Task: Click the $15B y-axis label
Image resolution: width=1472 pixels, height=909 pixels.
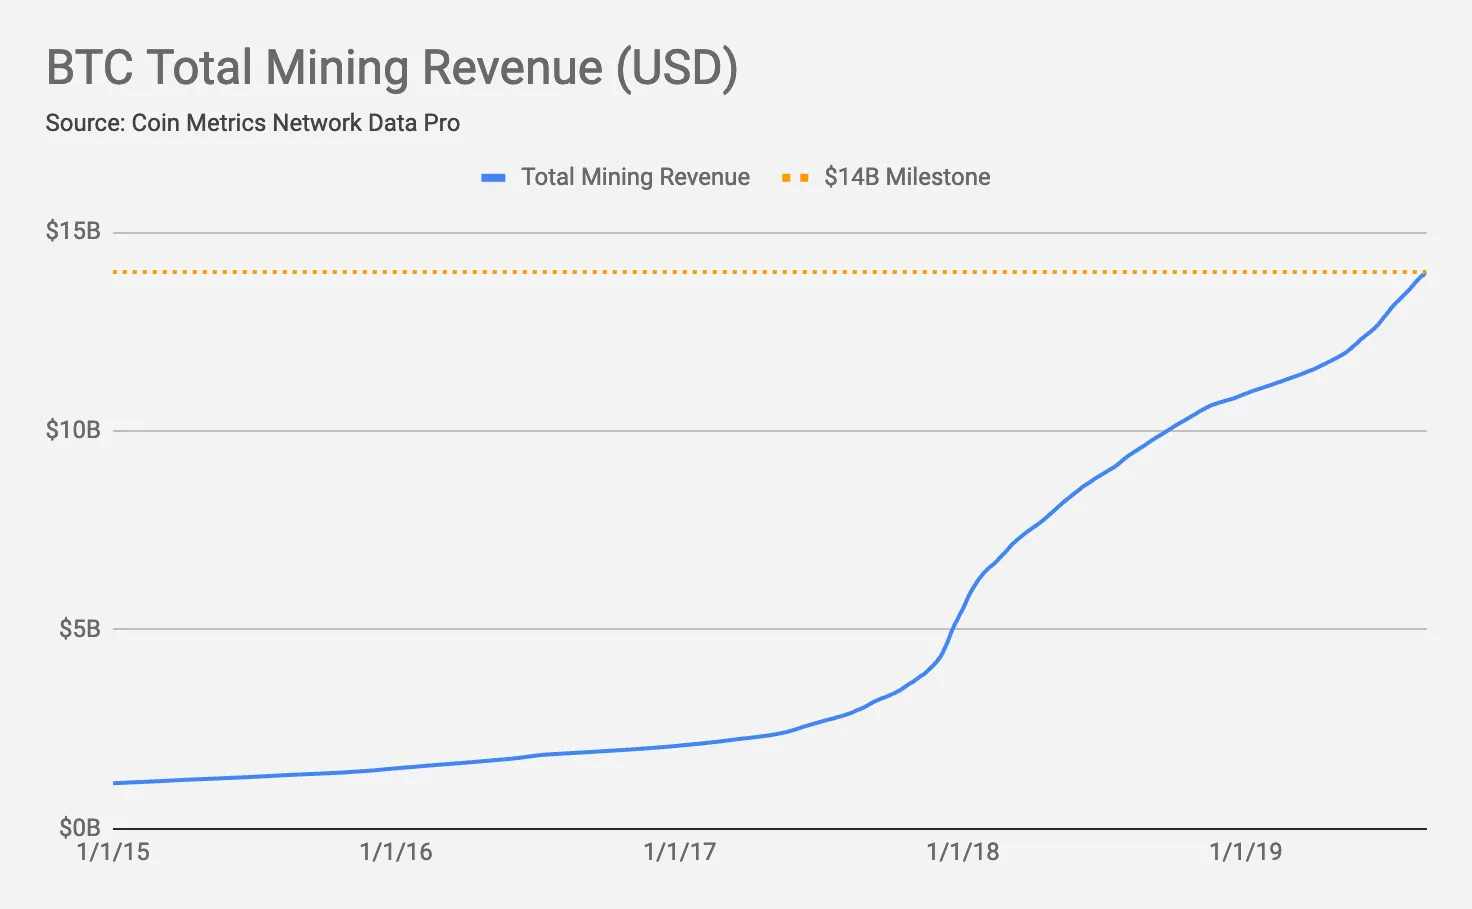Action: pos(73,231)
